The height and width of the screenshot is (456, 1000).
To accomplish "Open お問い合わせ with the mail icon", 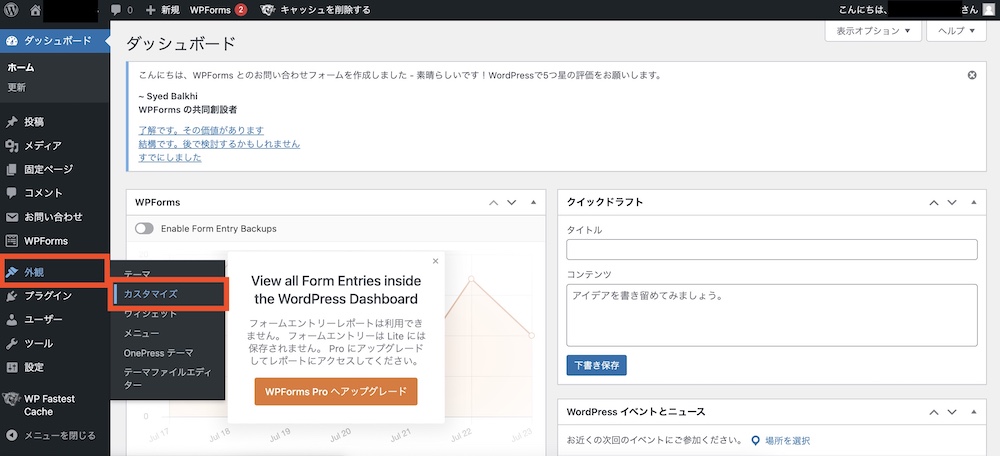I will pyautogui.click(x=55, y=217).
